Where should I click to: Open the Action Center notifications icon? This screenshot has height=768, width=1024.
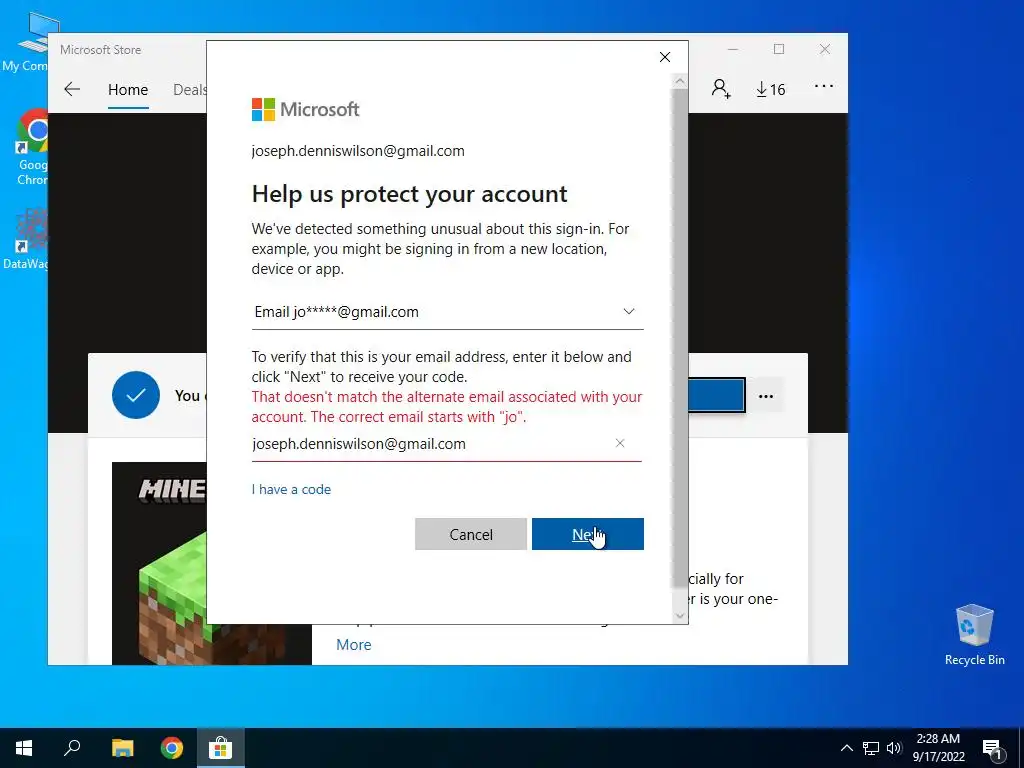[x=991, y=748]
